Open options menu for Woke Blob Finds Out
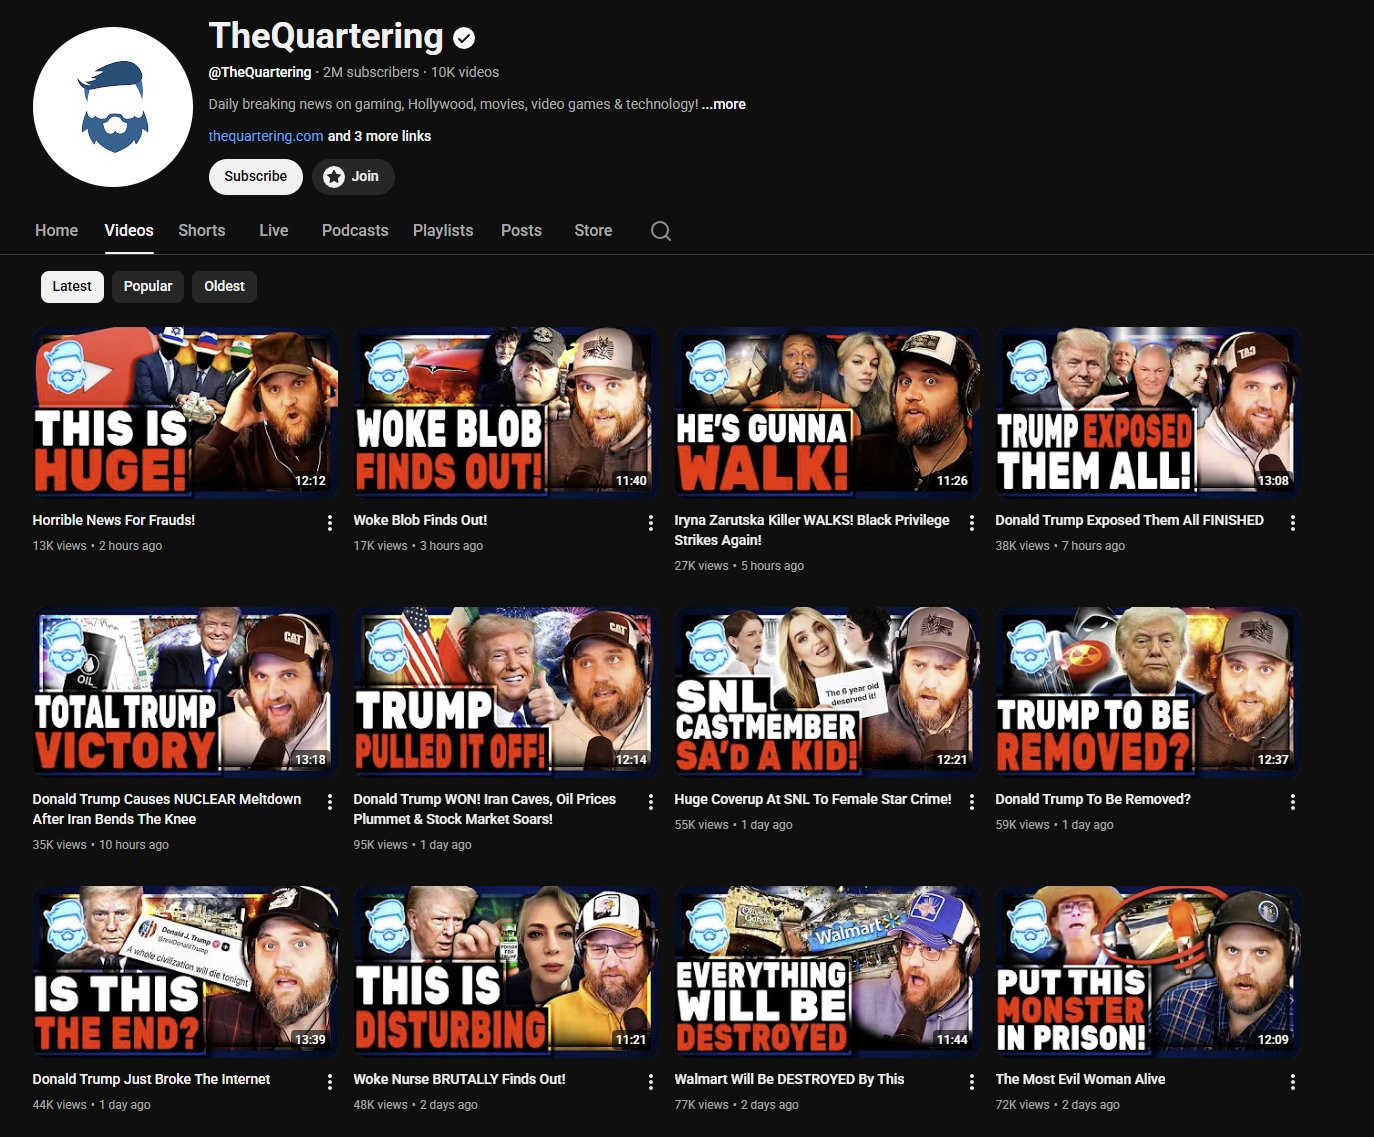The height and width of the screenshot is (1137, 1374). click(x=650, y=523)
